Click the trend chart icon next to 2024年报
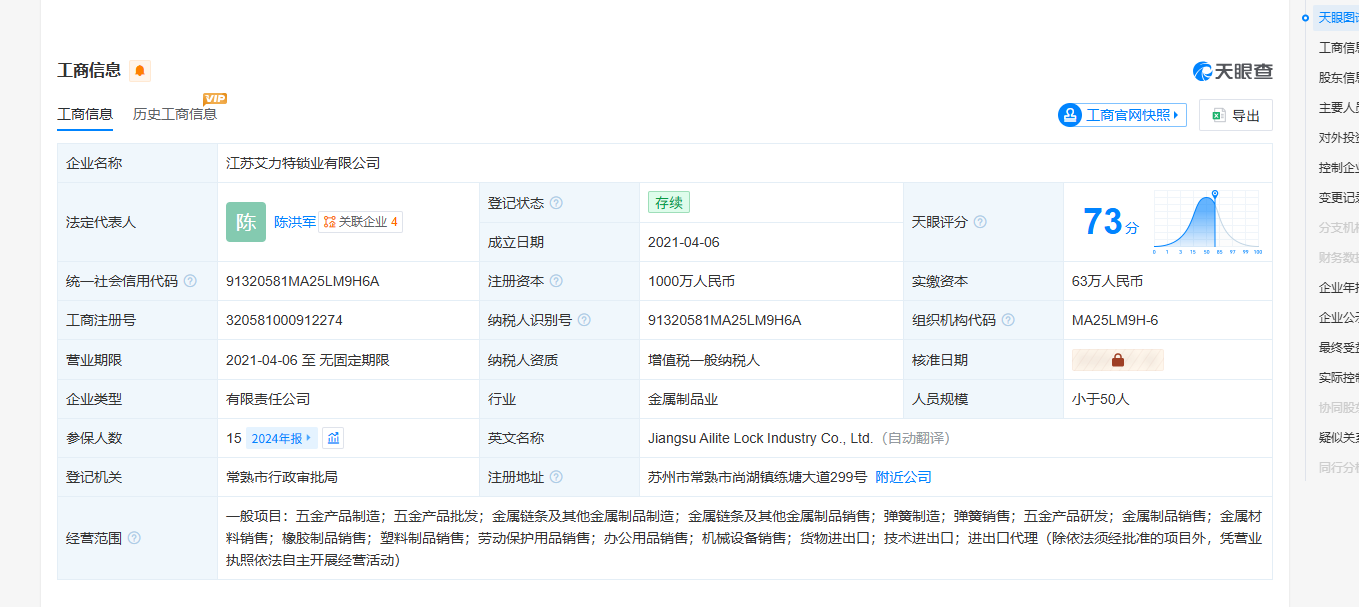Viewport: 1359px width, 607px height. [x=333, y=438]
